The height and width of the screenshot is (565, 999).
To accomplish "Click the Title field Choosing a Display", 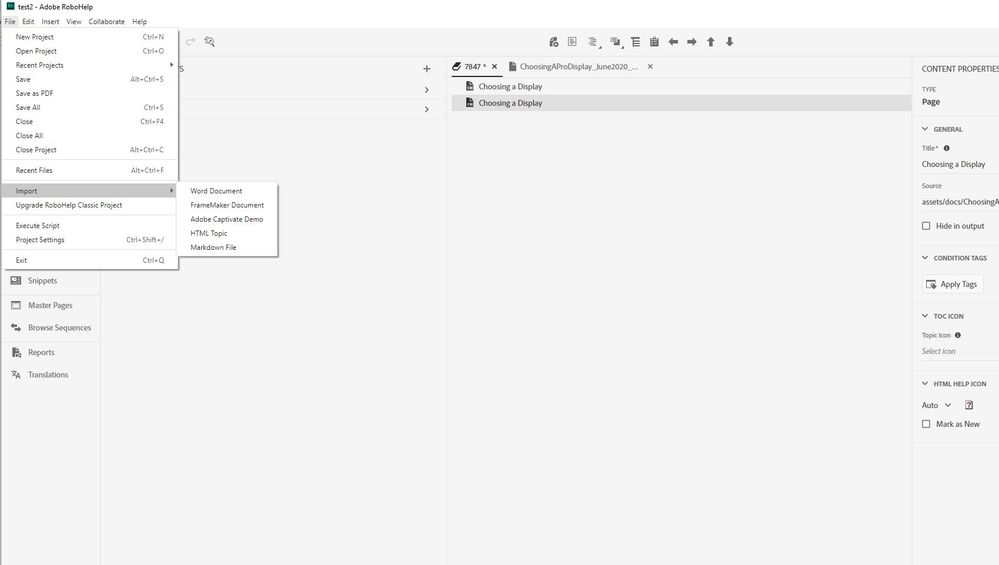I will pos(958,164).
